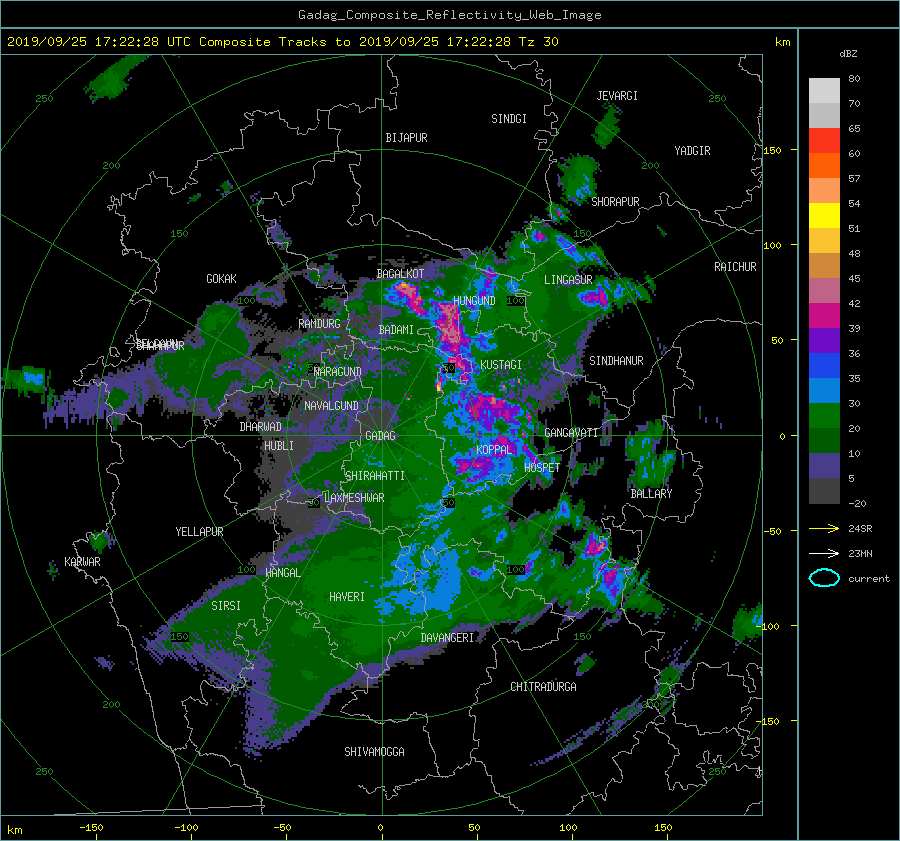900x841 pixels.
Task: Select the YADGIR label
Action: [692, 151]
